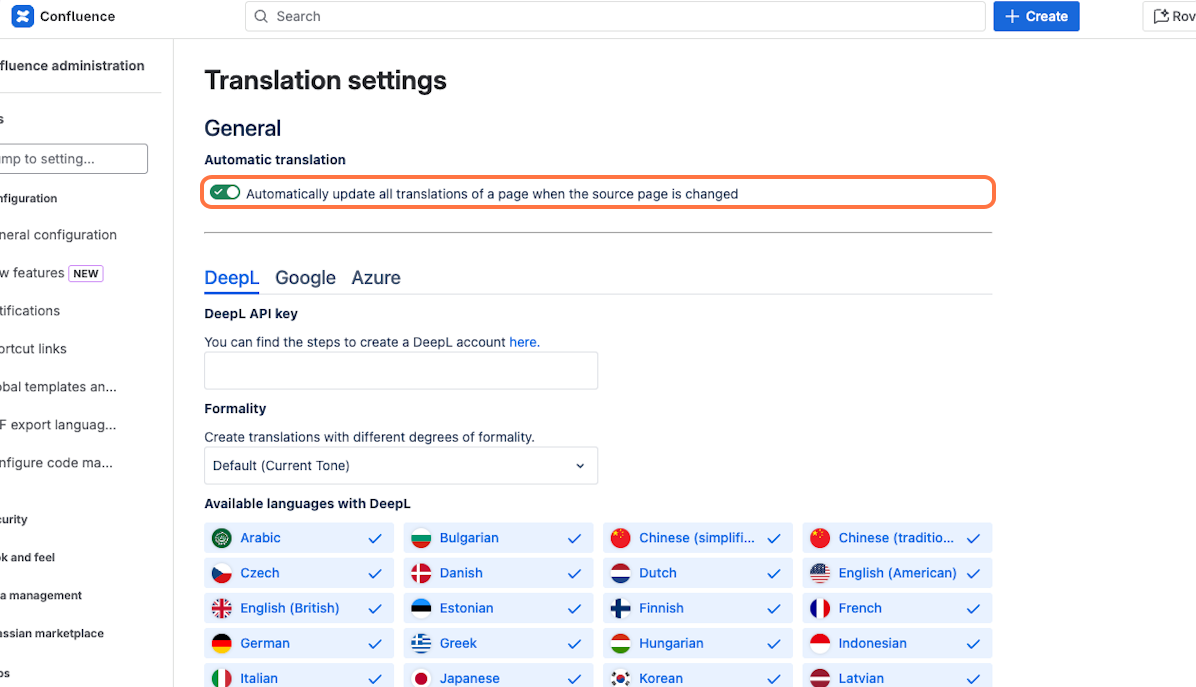Click the Security sidebar heading

point(14,519)
